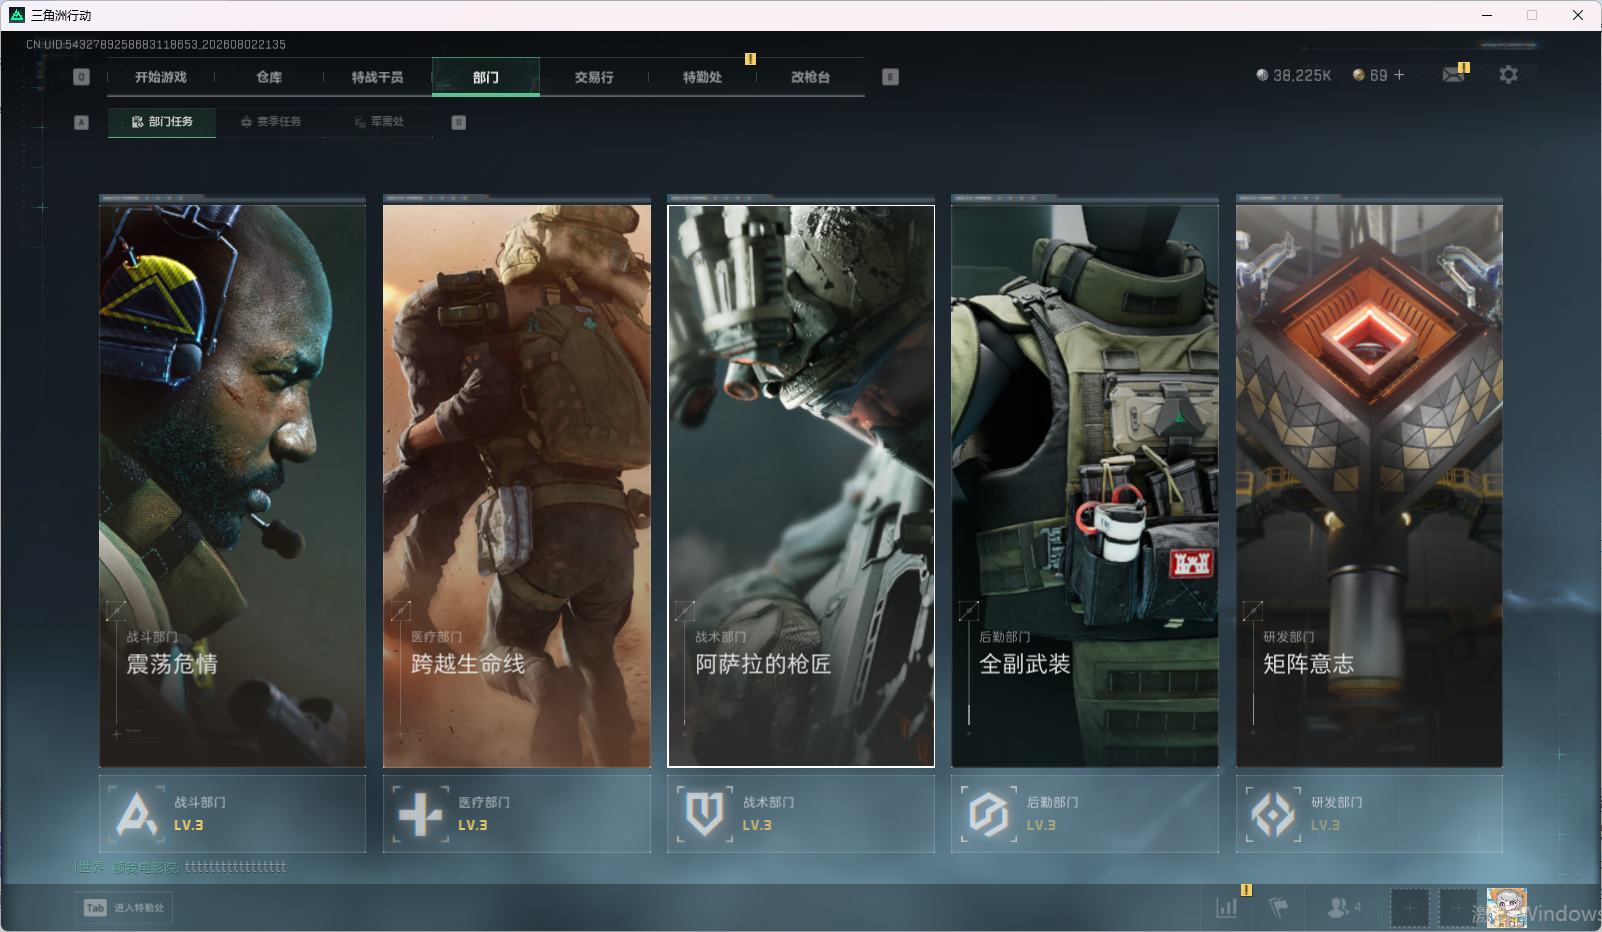Switch to the 仓库 tab
This screenshot has width=1602, height=932.
point(269,77)
